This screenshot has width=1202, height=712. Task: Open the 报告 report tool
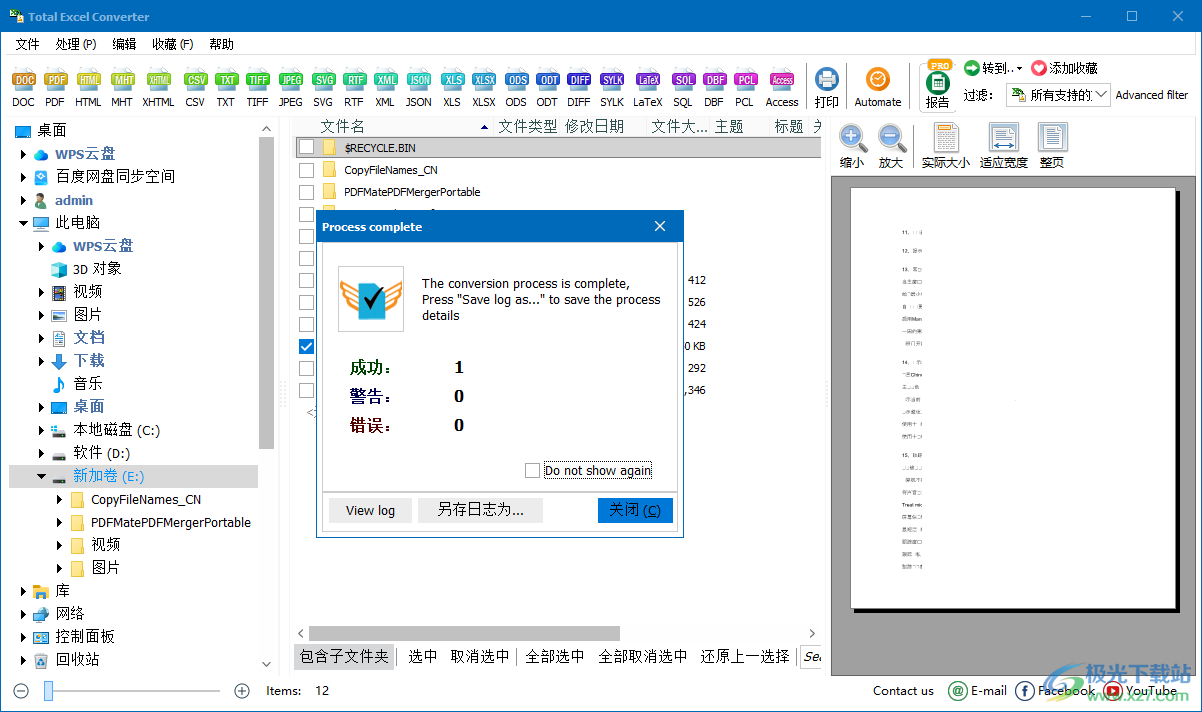click(938, 87)
